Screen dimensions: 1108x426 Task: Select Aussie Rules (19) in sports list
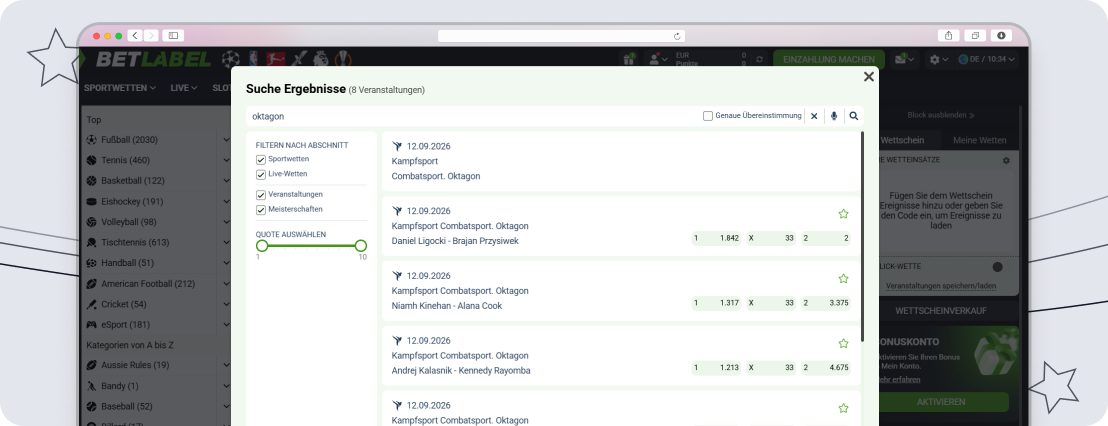pyautogui.click(x=135, y=366)
